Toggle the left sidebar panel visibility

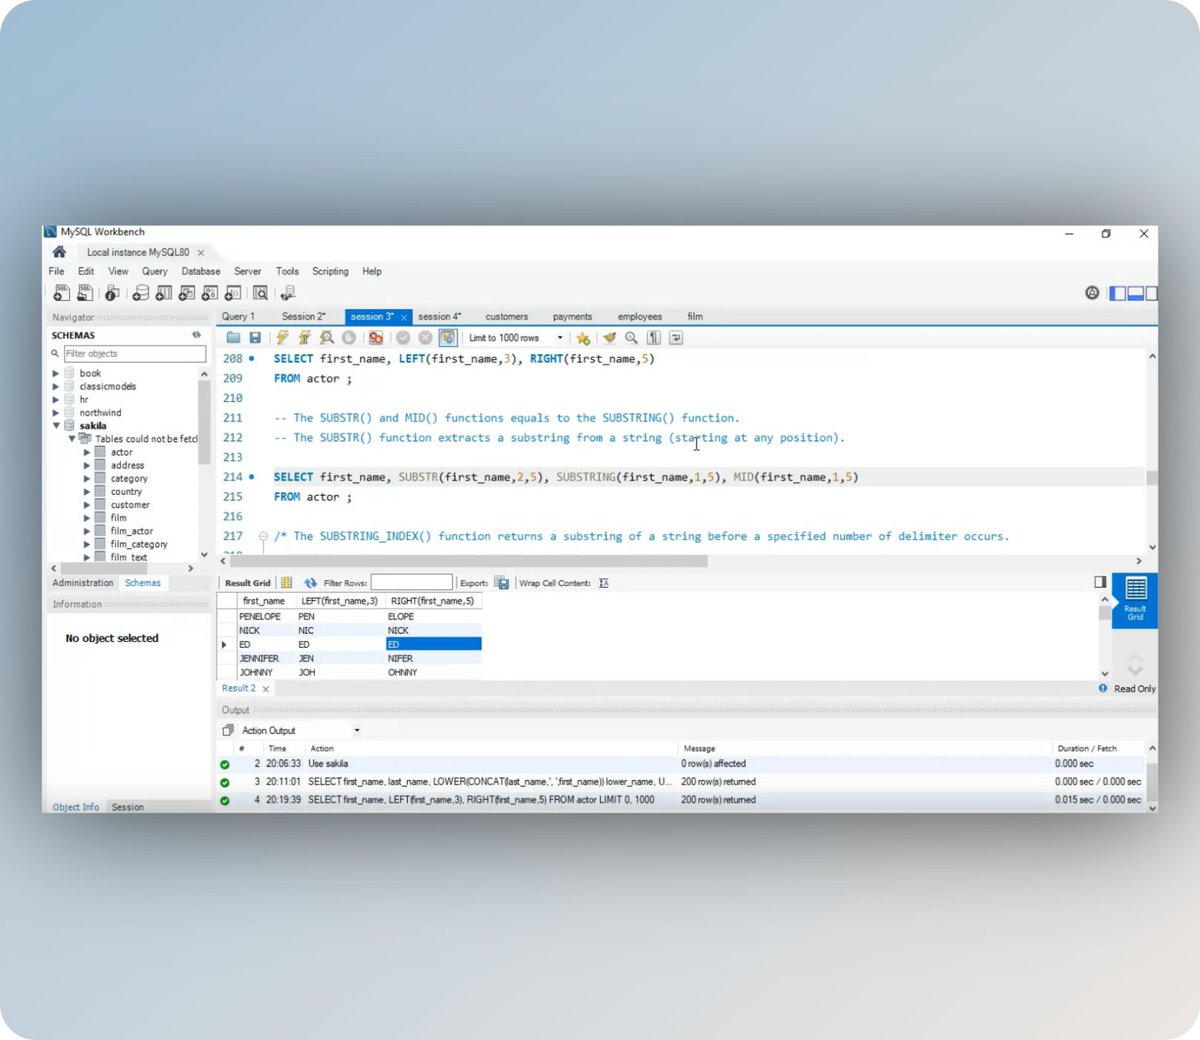click(x=1118, y=293)
